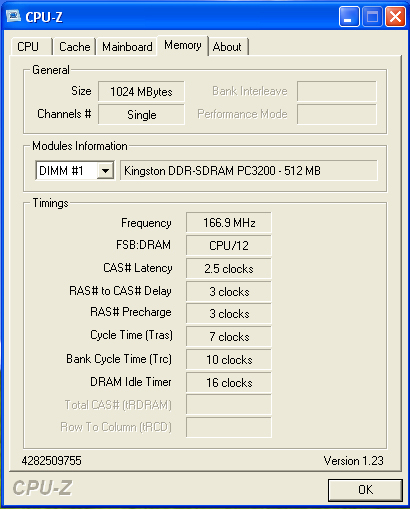Expand the DIMM #1 dropdown arrow
410x509 pixels.
point(105,171)
